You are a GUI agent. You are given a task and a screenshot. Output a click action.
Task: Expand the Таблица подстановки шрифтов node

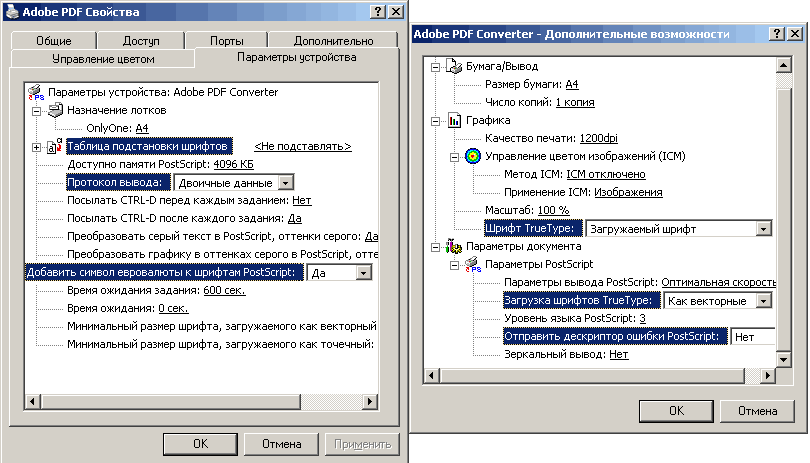(36, 147)
